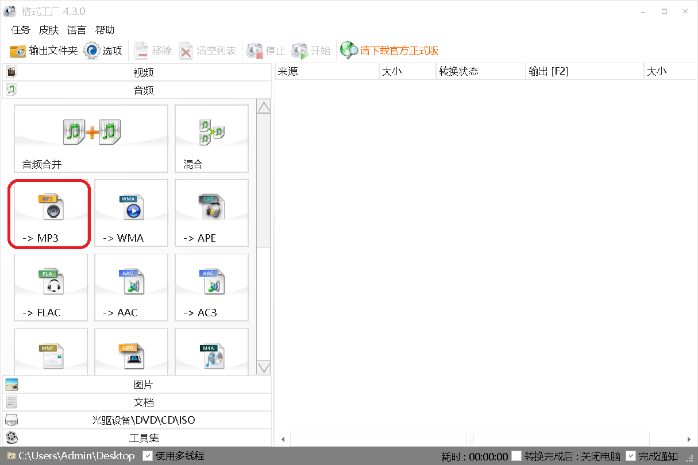Choose the -> WMA audio converter
698x465 pixels.
(x=131, y=213)
